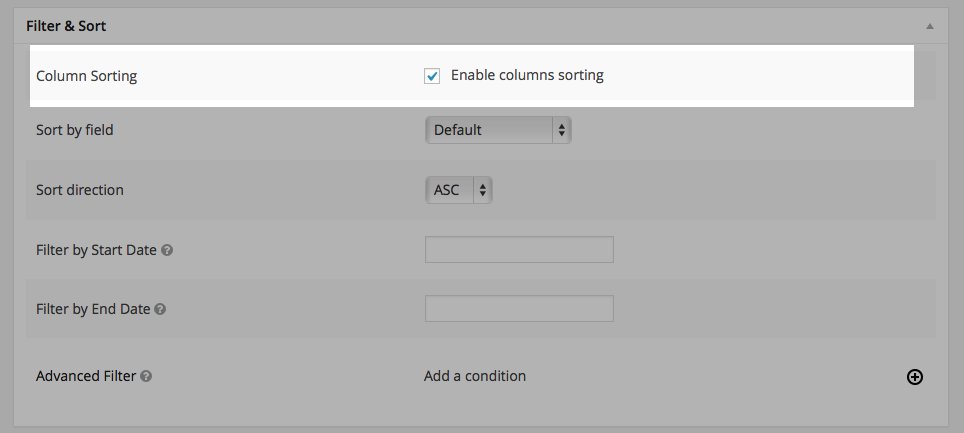Click the "Enable columns sorting" checkbox label
The width and height of the screenshot is (964, 433).
[527, 75]
